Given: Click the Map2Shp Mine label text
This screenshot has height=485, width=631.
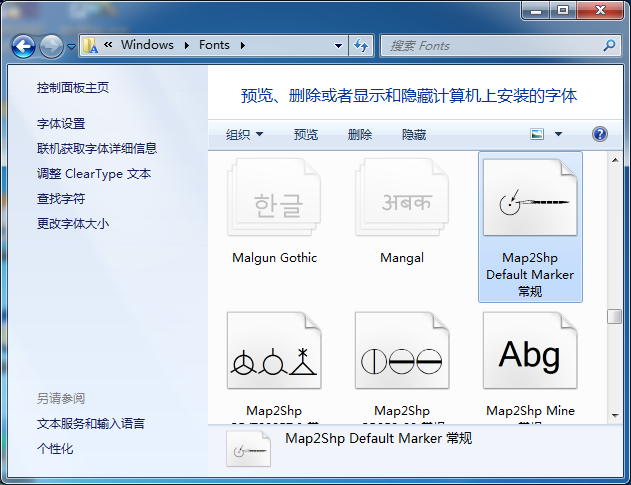Looking at the screenshot, I should point(530,411).
